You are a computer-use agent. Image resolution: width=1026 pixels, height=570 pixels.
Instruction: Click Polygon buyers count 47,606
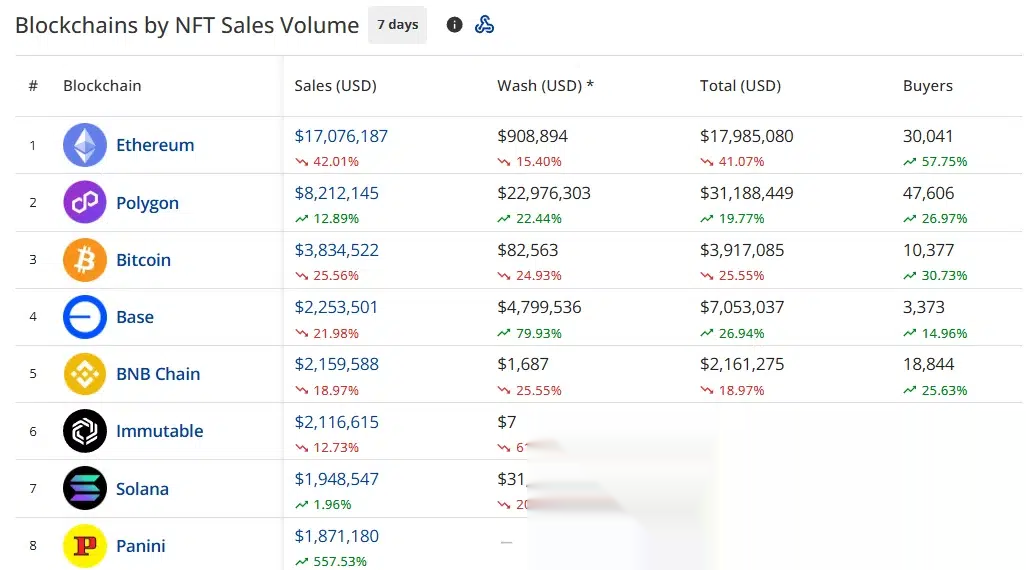929,193
